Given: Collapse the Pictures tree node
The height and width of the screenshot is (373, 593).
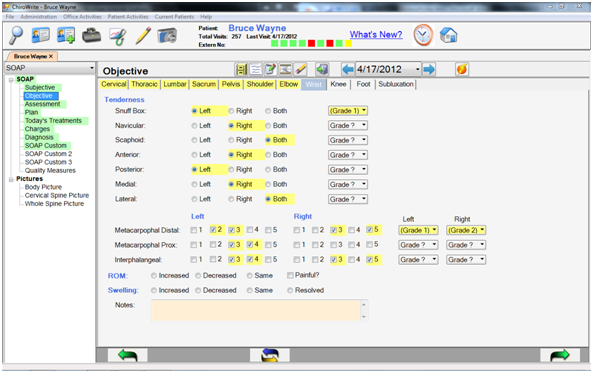Looking at the screenshot, I should pyautogui.click(x=11, y=179).
